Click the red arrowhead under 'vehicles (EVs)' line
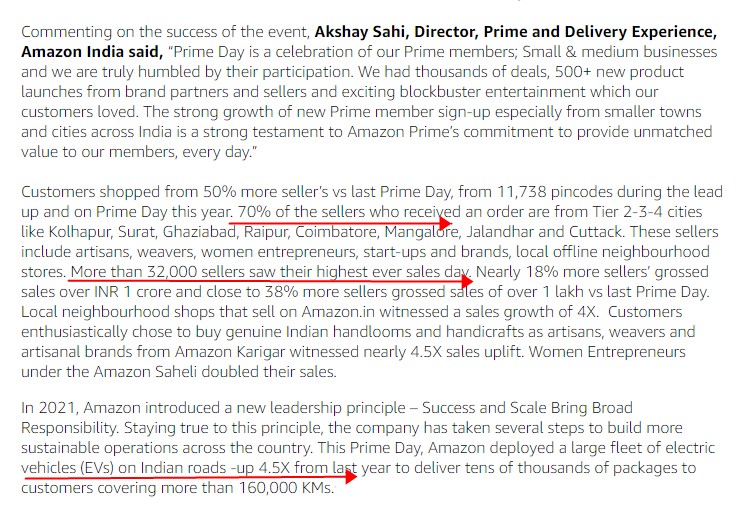This screenshot has height=512, width=739. [351, 477]
